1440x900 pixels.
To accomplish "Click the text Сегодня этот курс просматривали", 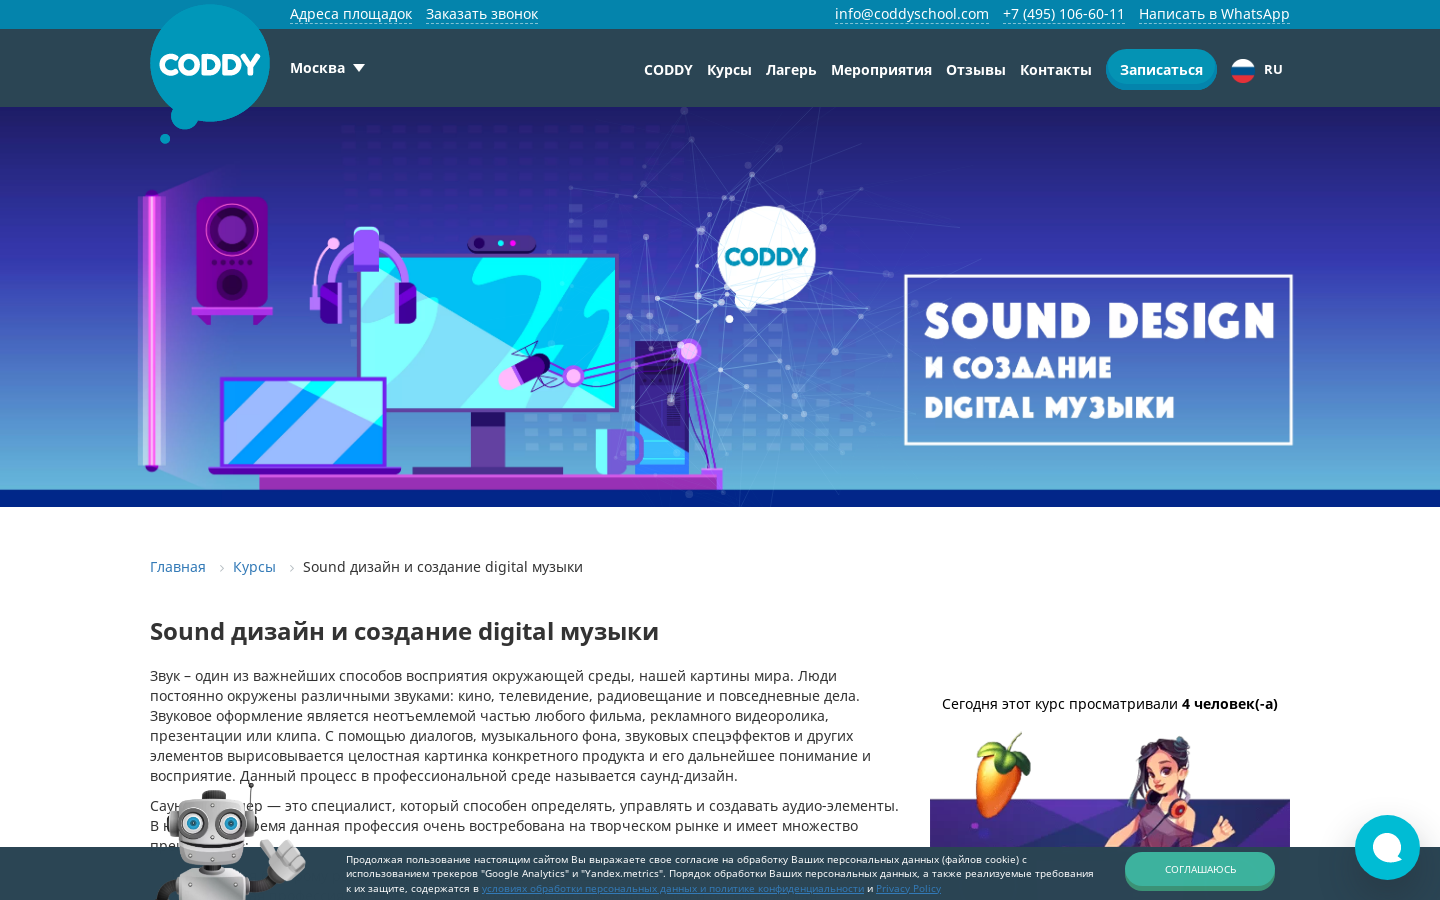I will (1060, 704).
